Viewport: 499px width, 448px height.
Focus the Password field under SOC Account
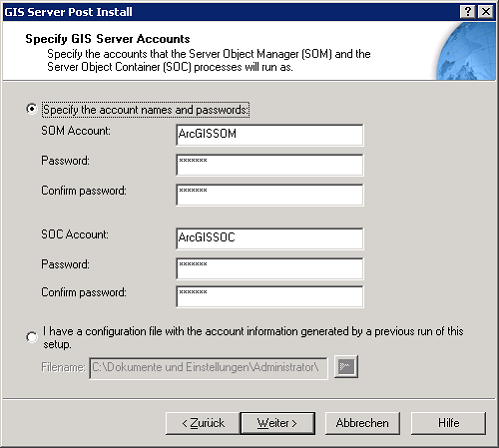270,268
